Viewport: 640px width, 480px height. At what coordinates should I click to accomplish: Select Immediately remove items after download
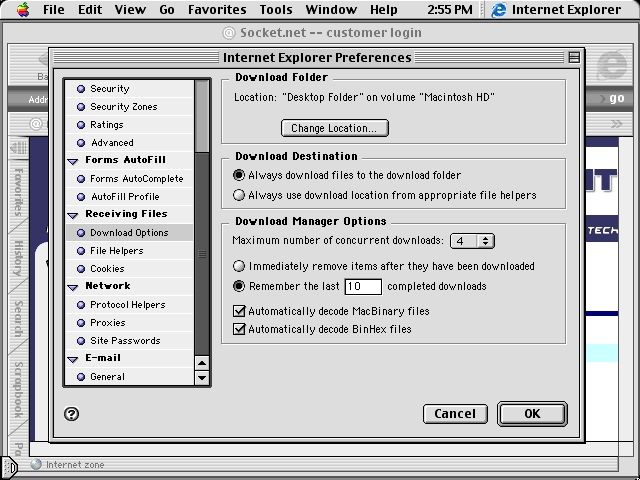click(239, 266)
